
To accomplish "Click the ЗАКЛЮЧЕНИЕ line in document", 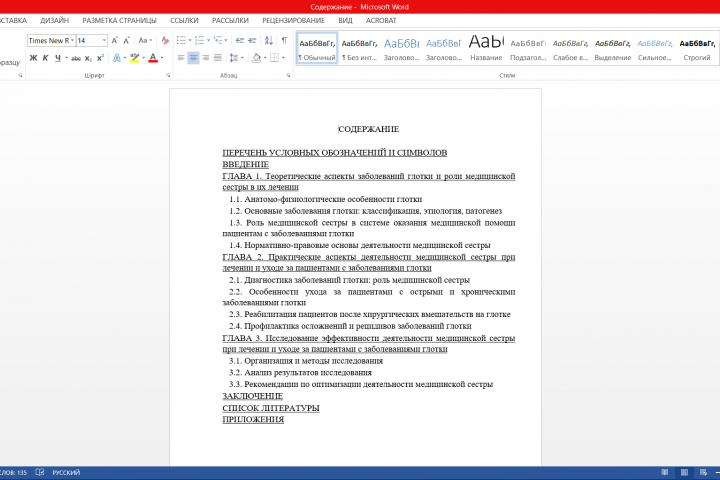I will tap(253, 396).
